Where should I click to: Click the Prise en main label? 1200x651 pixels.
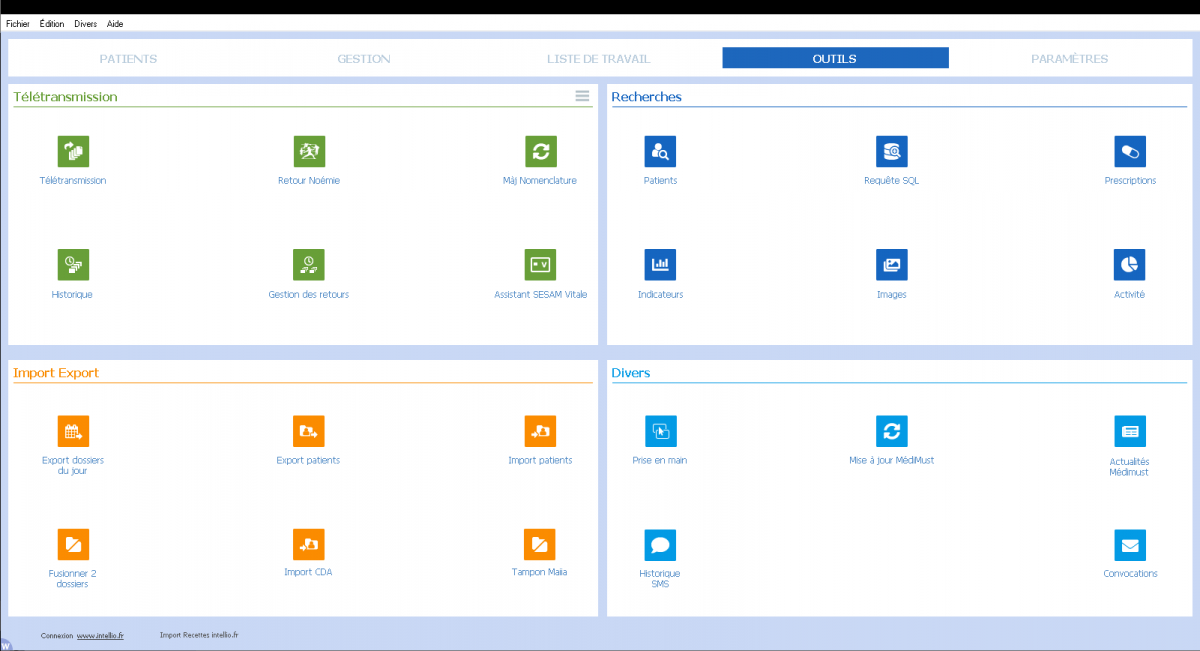(660, 460)
